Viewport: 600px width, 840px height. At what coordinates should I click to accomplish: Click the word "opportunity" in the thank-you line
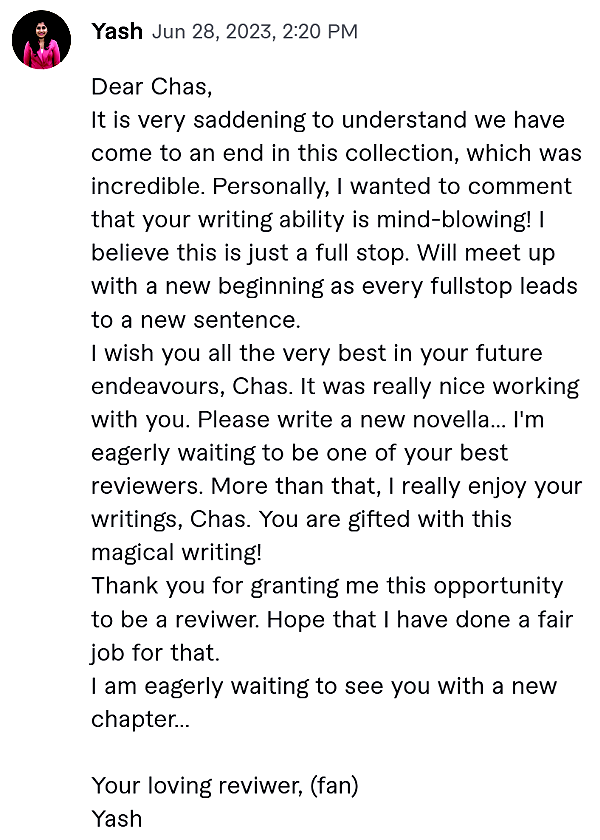click(x=498, y=586)
